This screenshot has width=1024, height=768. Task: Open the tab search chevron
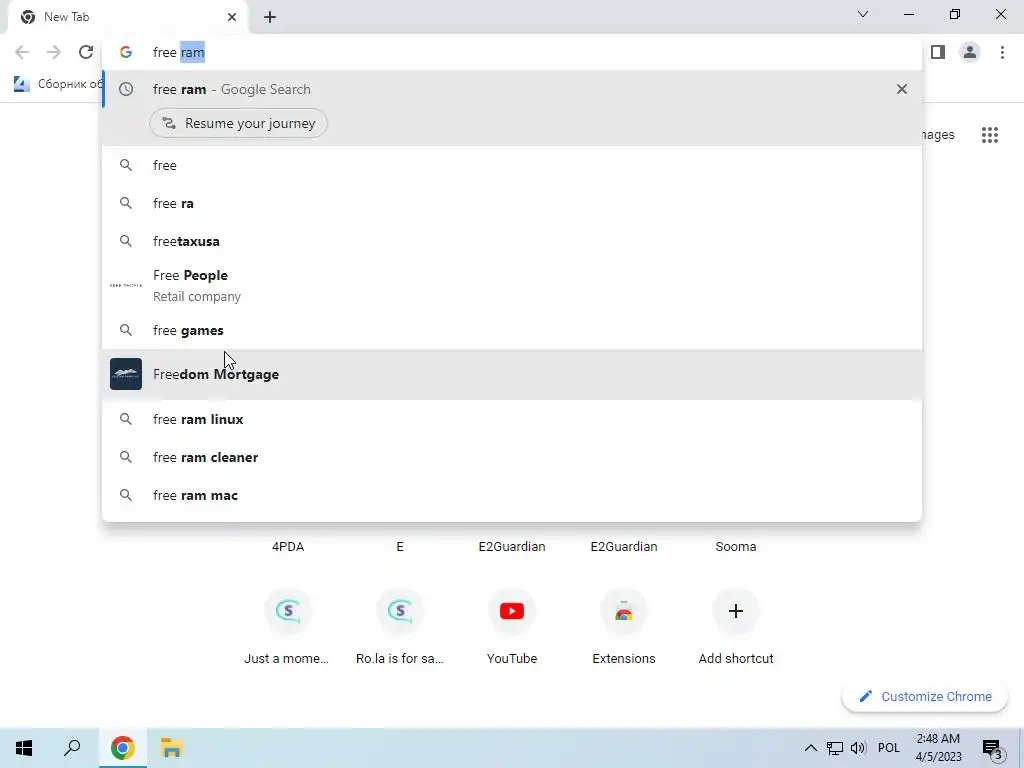pos(863,14)
